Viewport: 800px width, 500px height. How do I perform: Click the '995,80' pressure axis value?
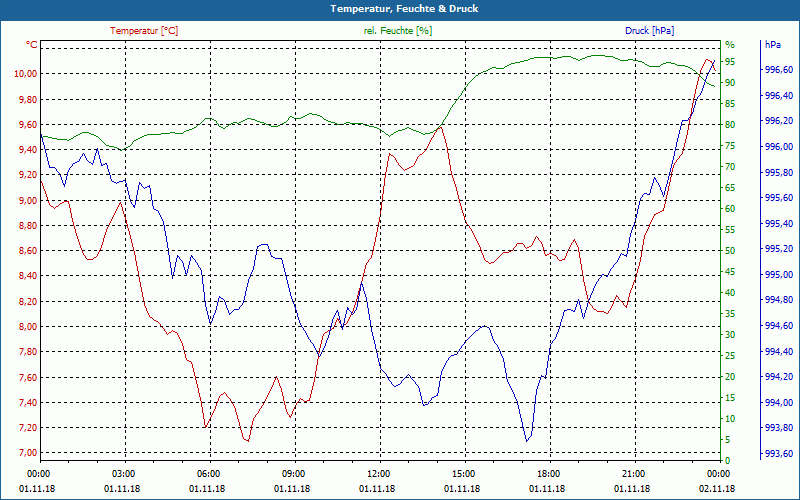[x=780, y=172]
